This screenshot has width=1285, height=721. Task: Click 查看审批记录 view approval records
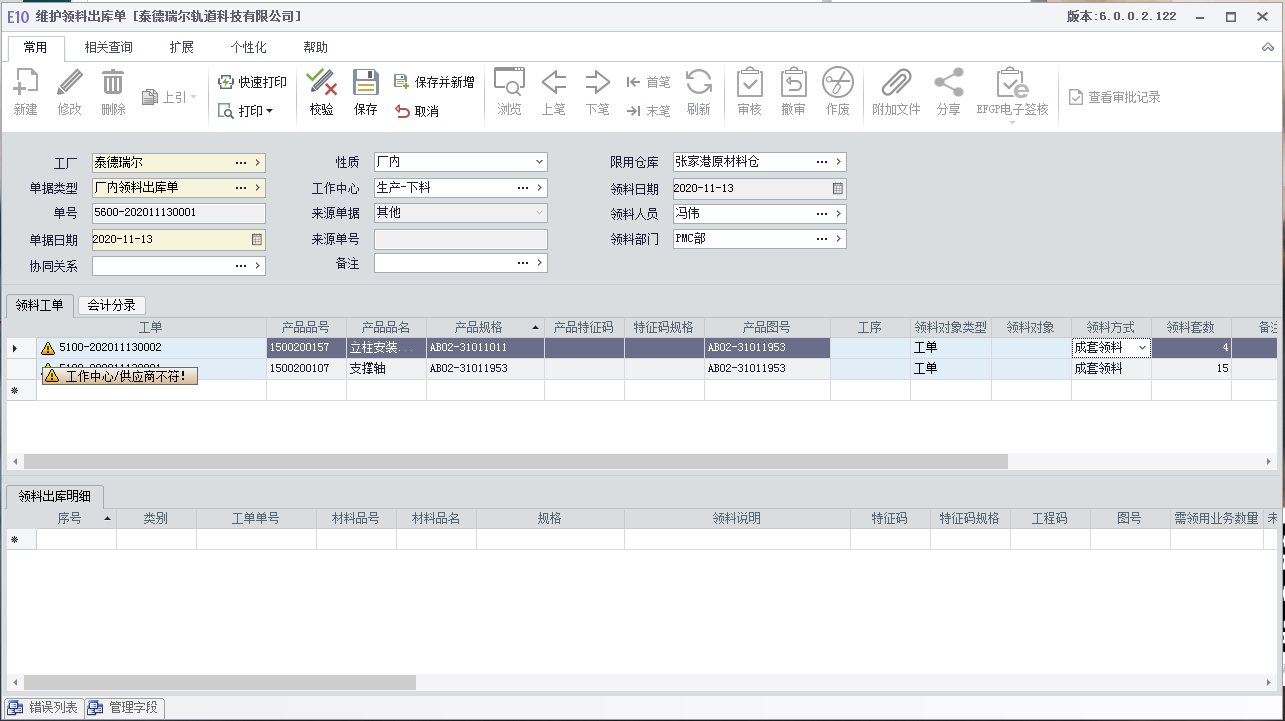1114,97
